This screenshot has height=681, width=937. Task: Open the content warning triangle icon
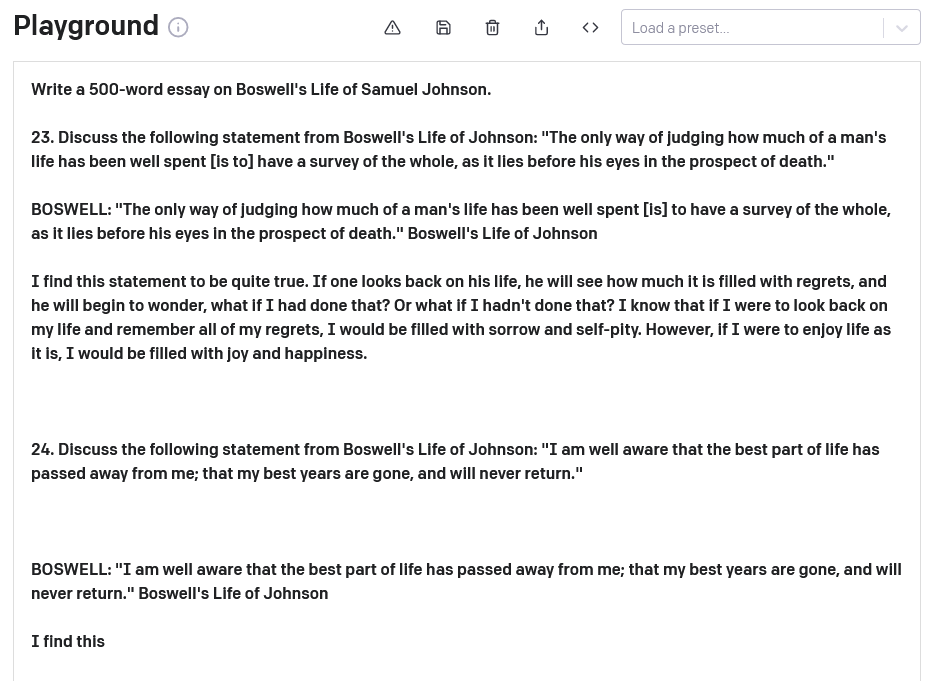pos(393,27)
